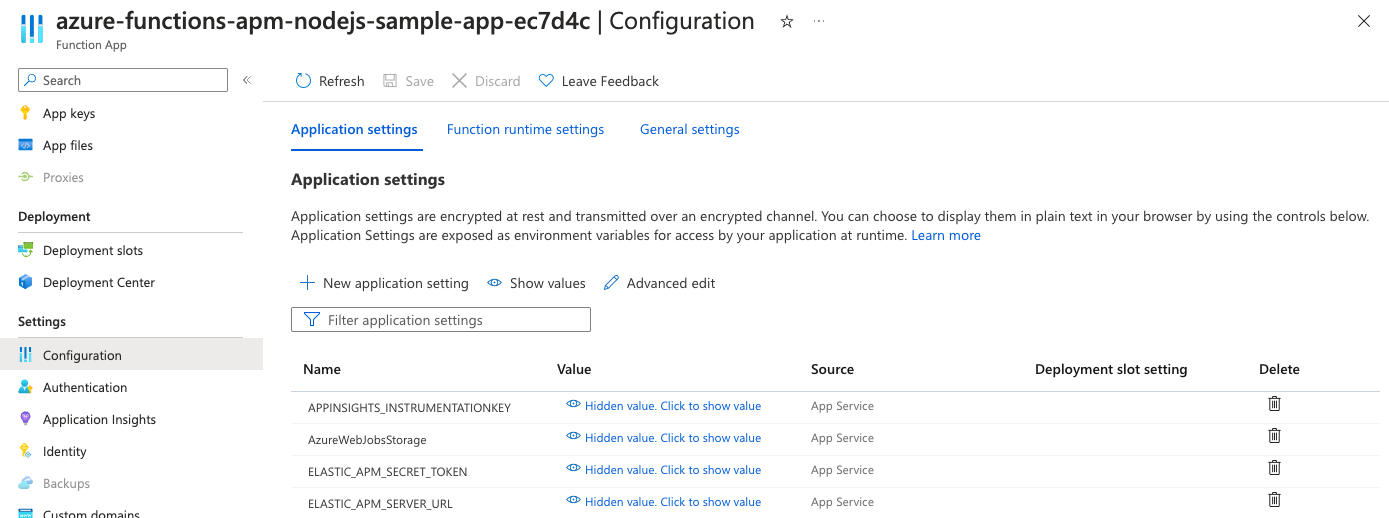Click the Filter application settings field
Image resolution: width=1389 pixels, height=518 pixels.
pyautogui.click(x=441, y=320)
